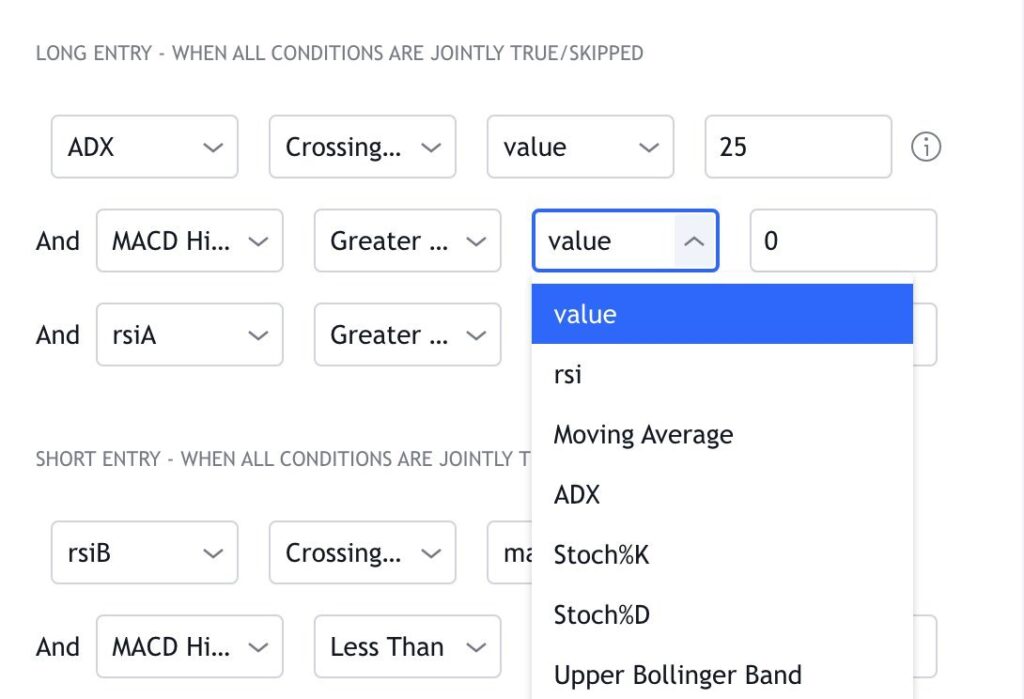Select the highlighted value option in list
This screenshot has height=699, width=1024.
tap(721, 314)
